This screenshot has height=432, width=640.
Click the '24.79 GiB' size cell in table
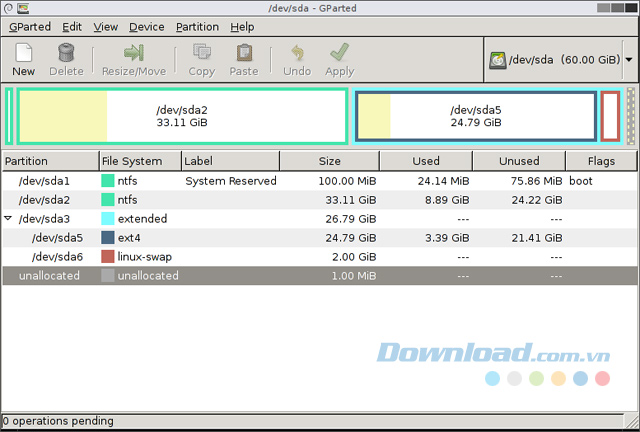tap(351, 238)
